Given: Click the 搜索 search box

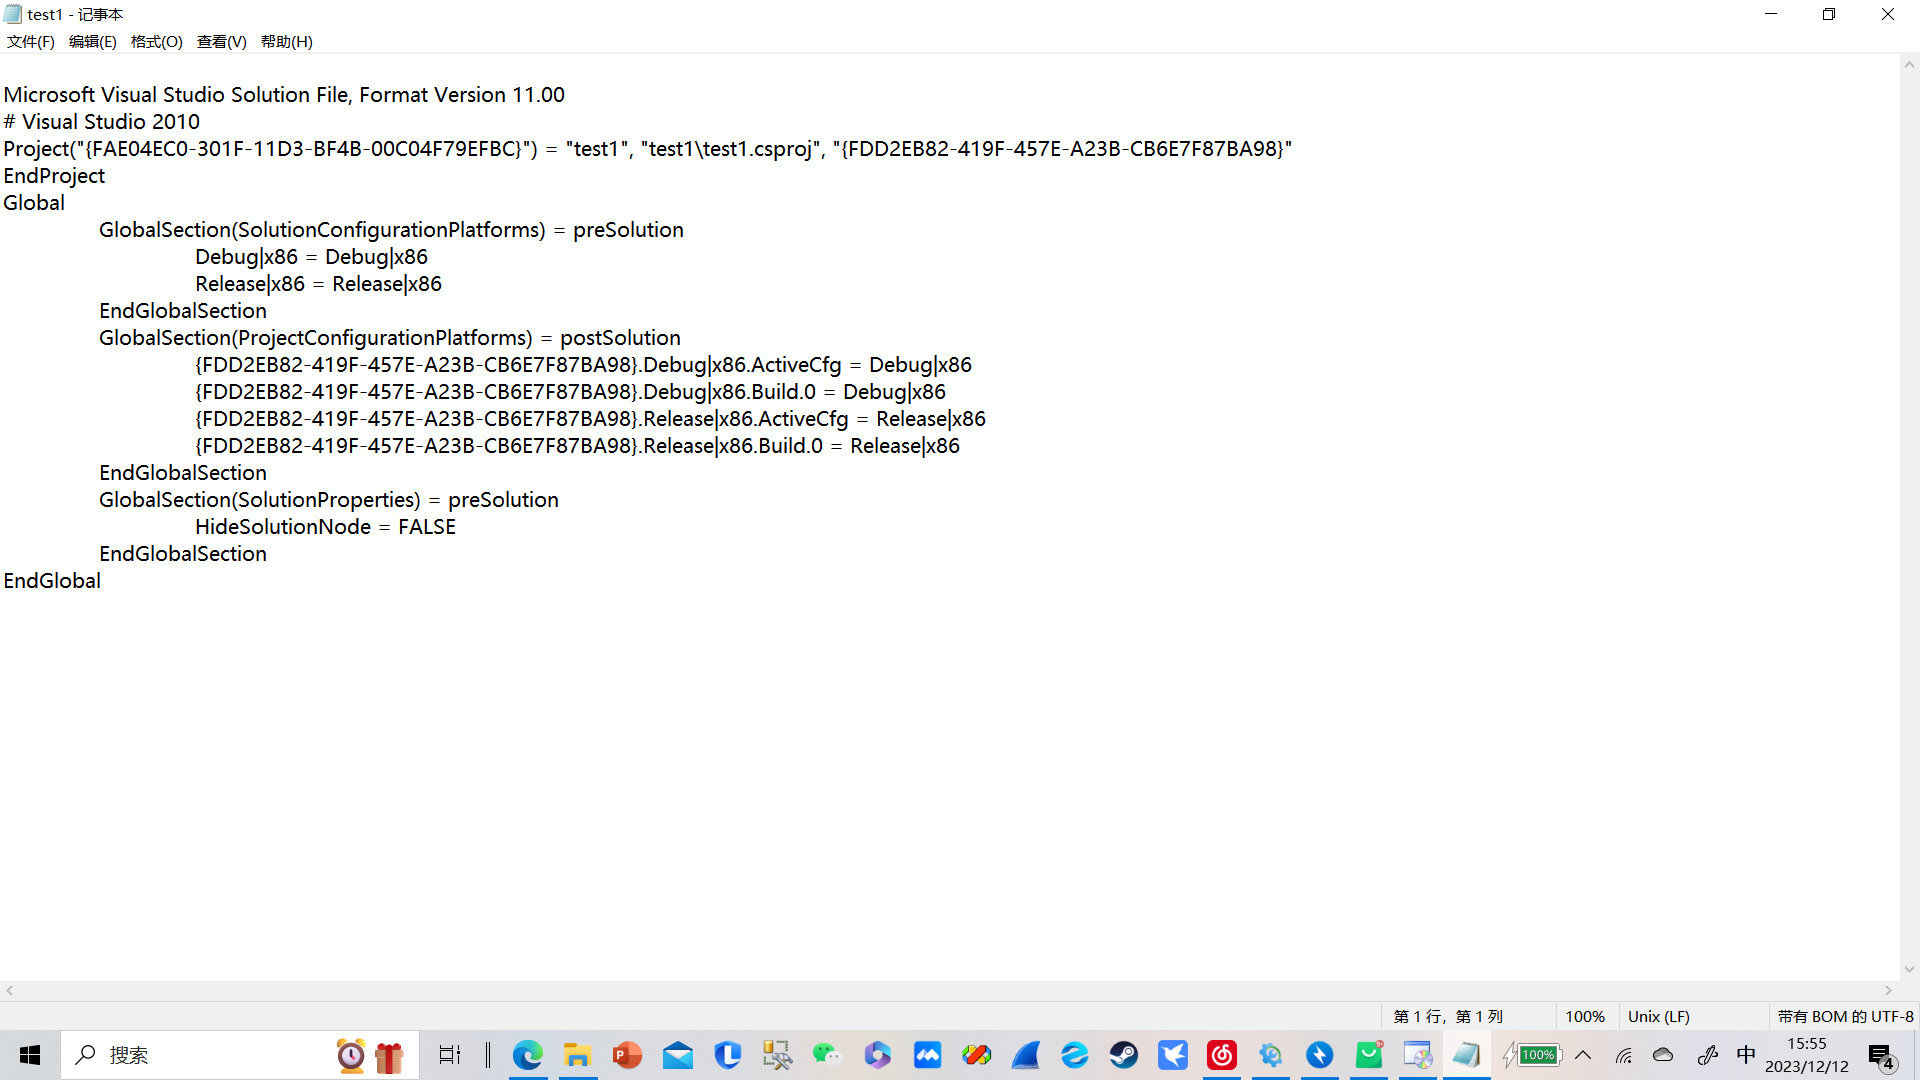Looking at the screenshot, I should 200,1055.
